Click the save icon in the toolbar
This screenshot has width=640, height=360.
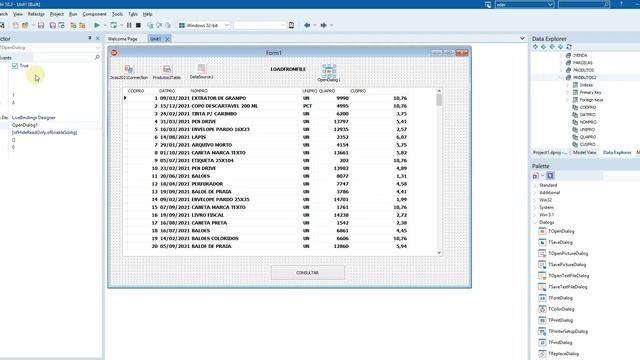(41, 25)
